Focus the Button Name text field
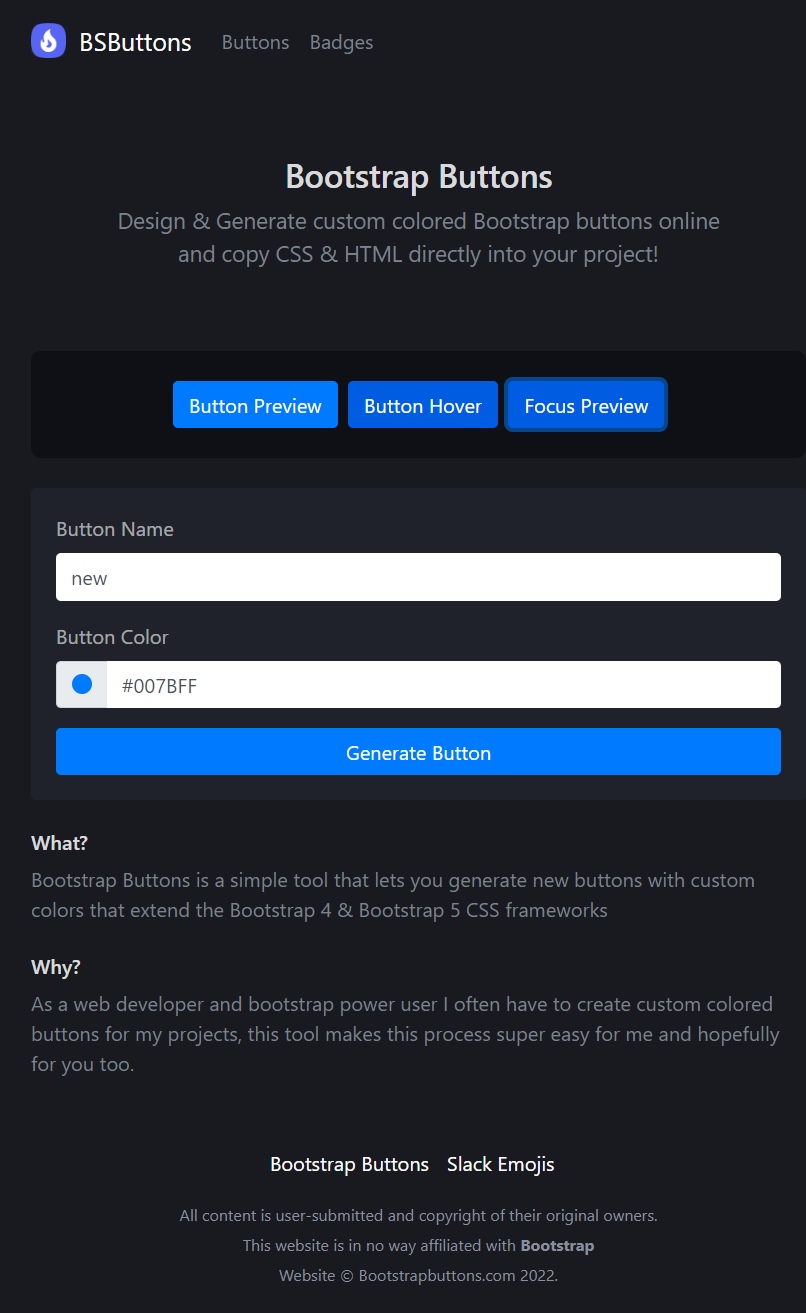806x1313 pixels. point(418,577)
